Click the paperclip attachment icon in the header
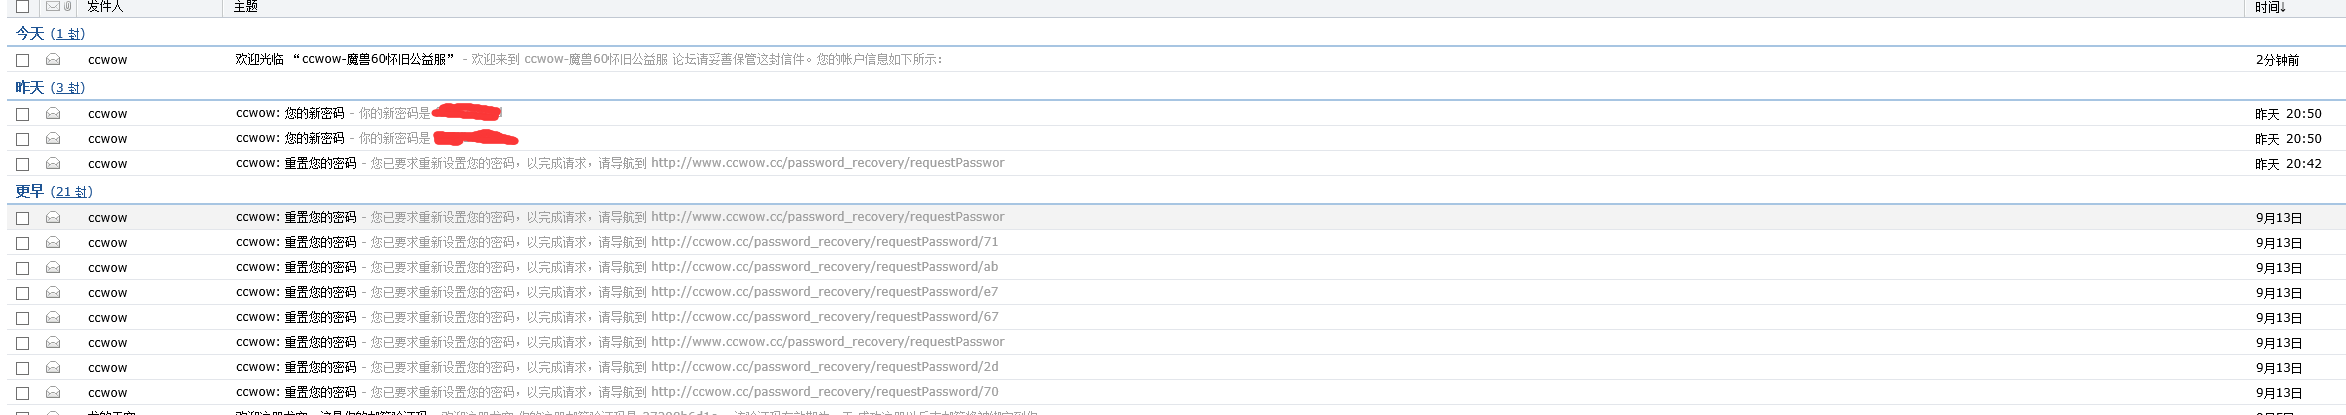 (x=68, y=6)
